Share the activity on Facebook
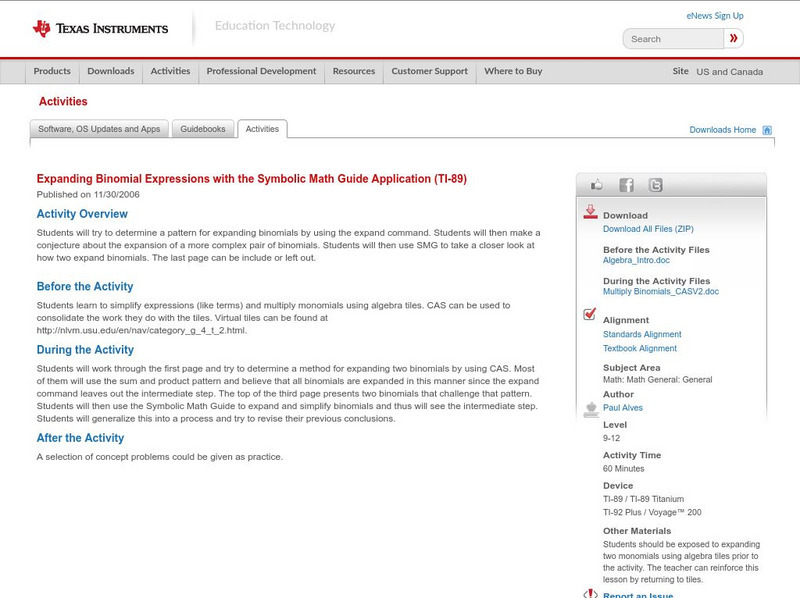 click(x=626, y=185)
